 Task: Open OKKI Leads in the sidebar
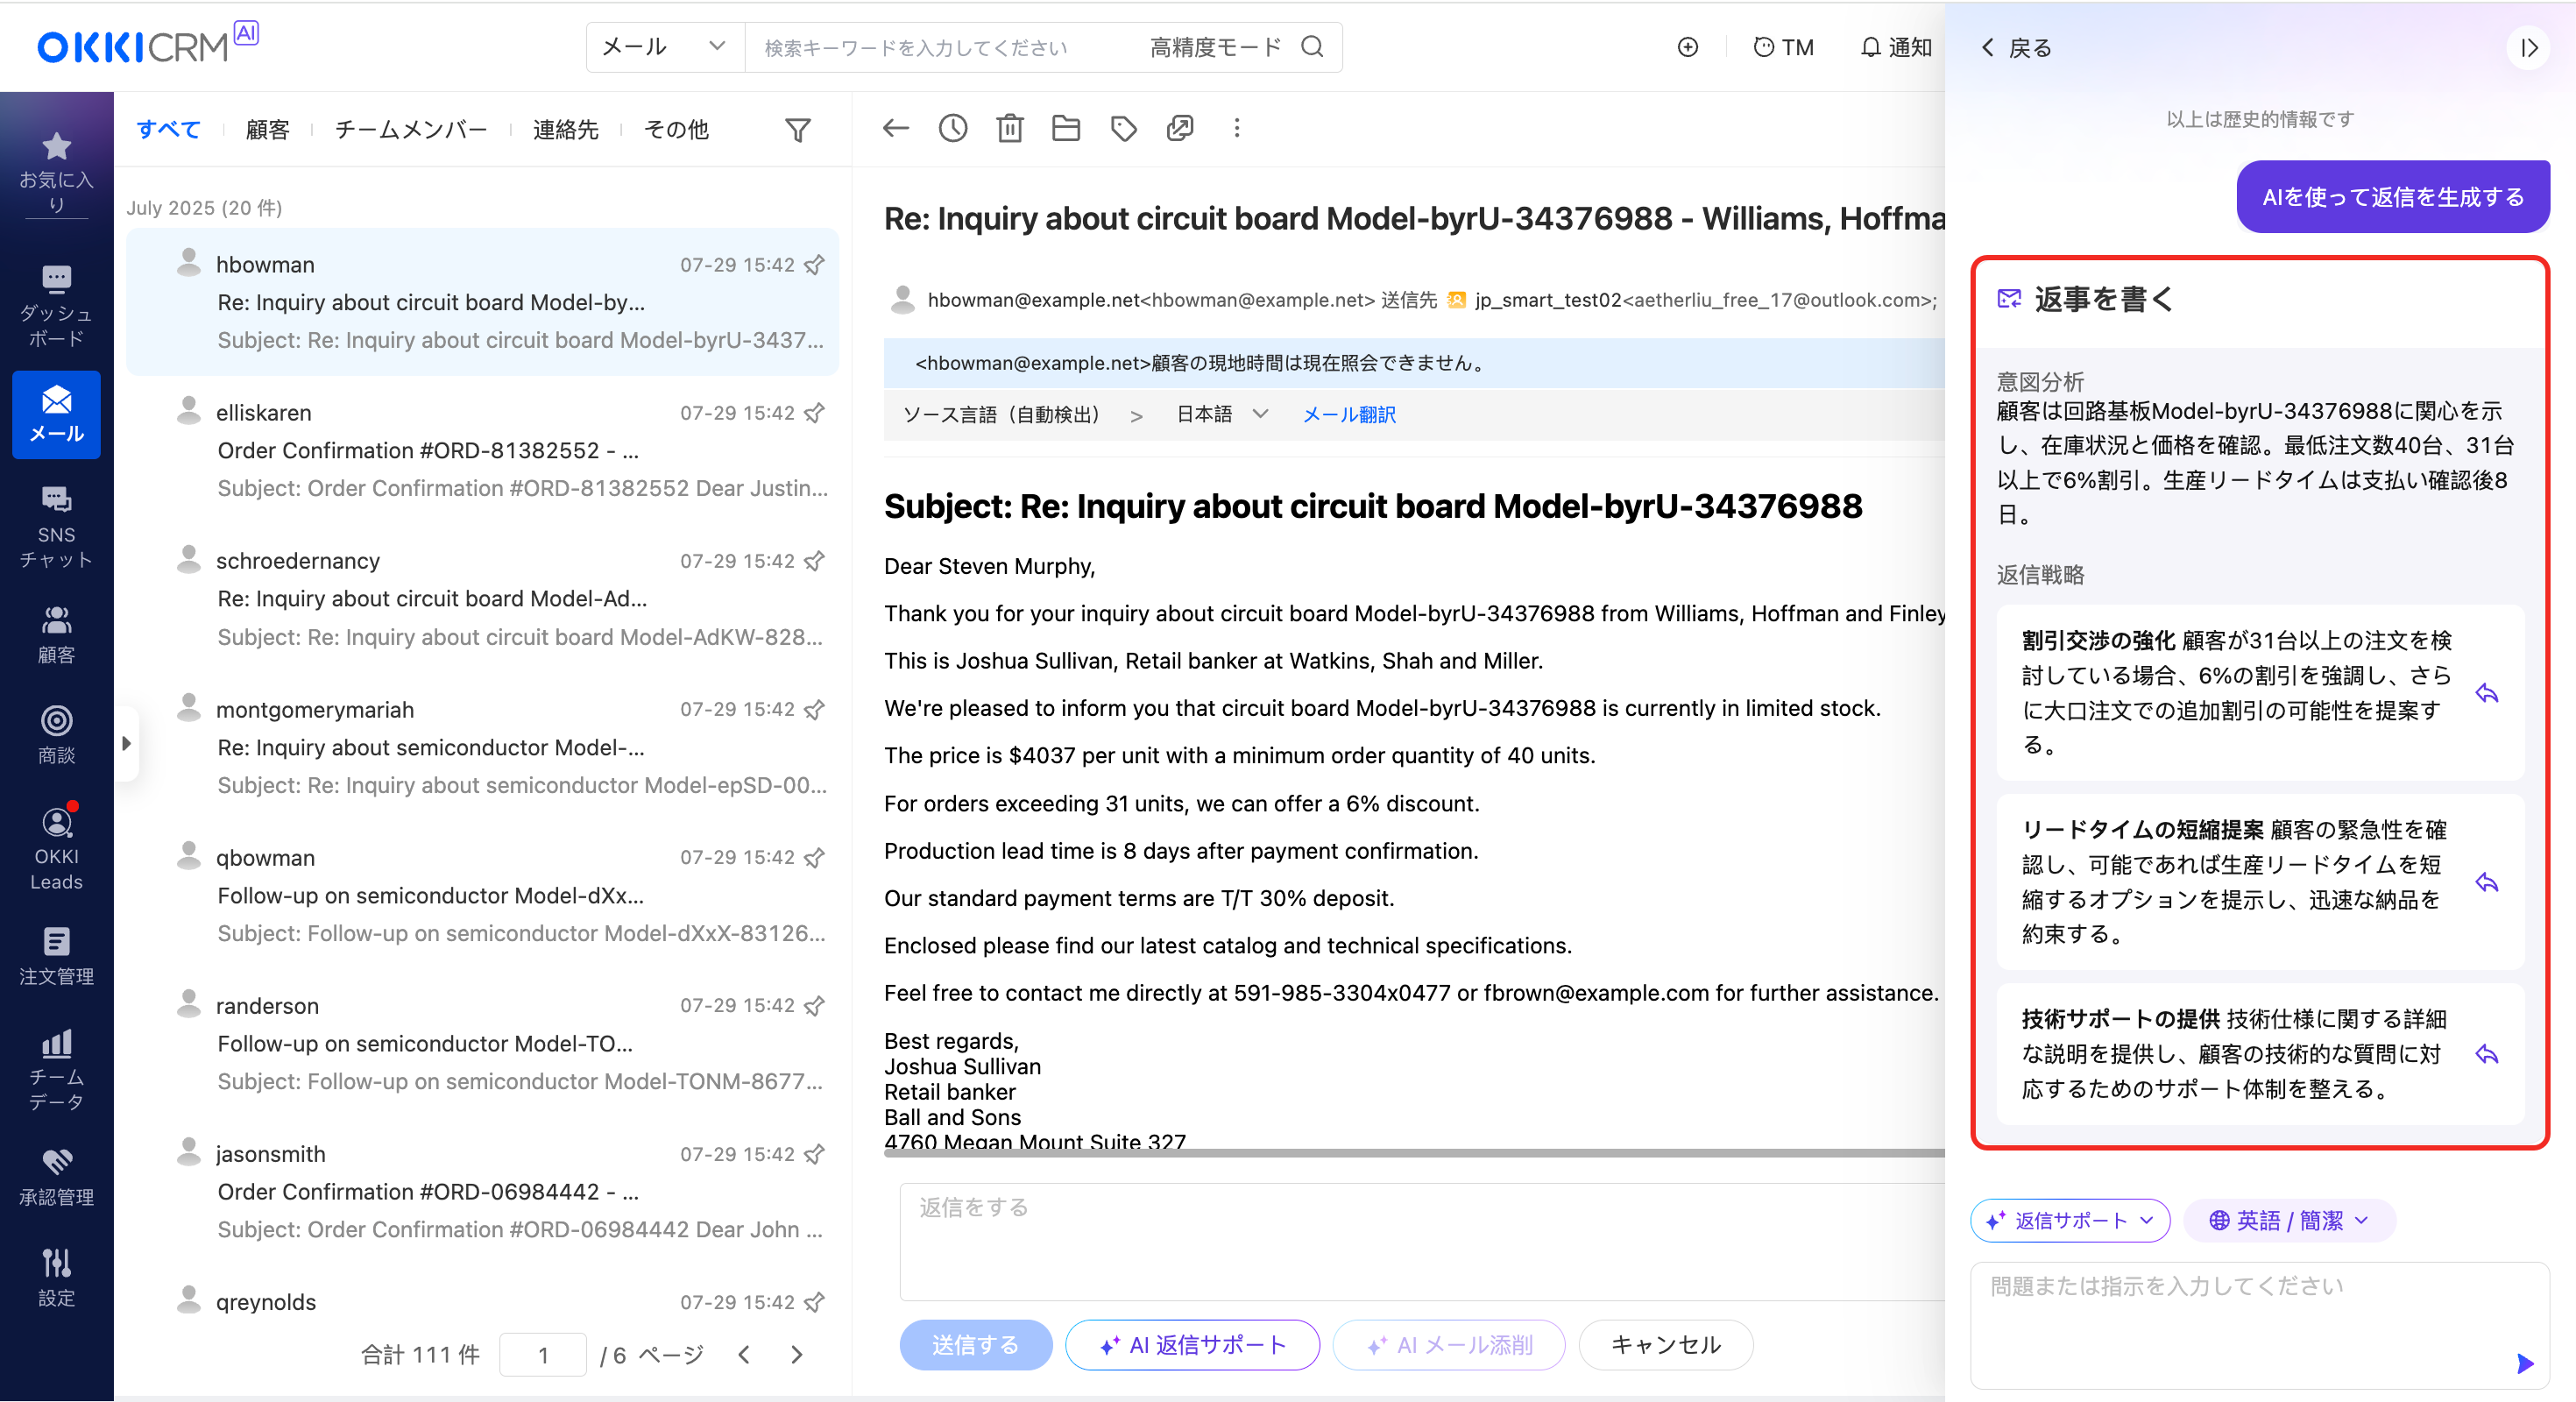point(56,847)
